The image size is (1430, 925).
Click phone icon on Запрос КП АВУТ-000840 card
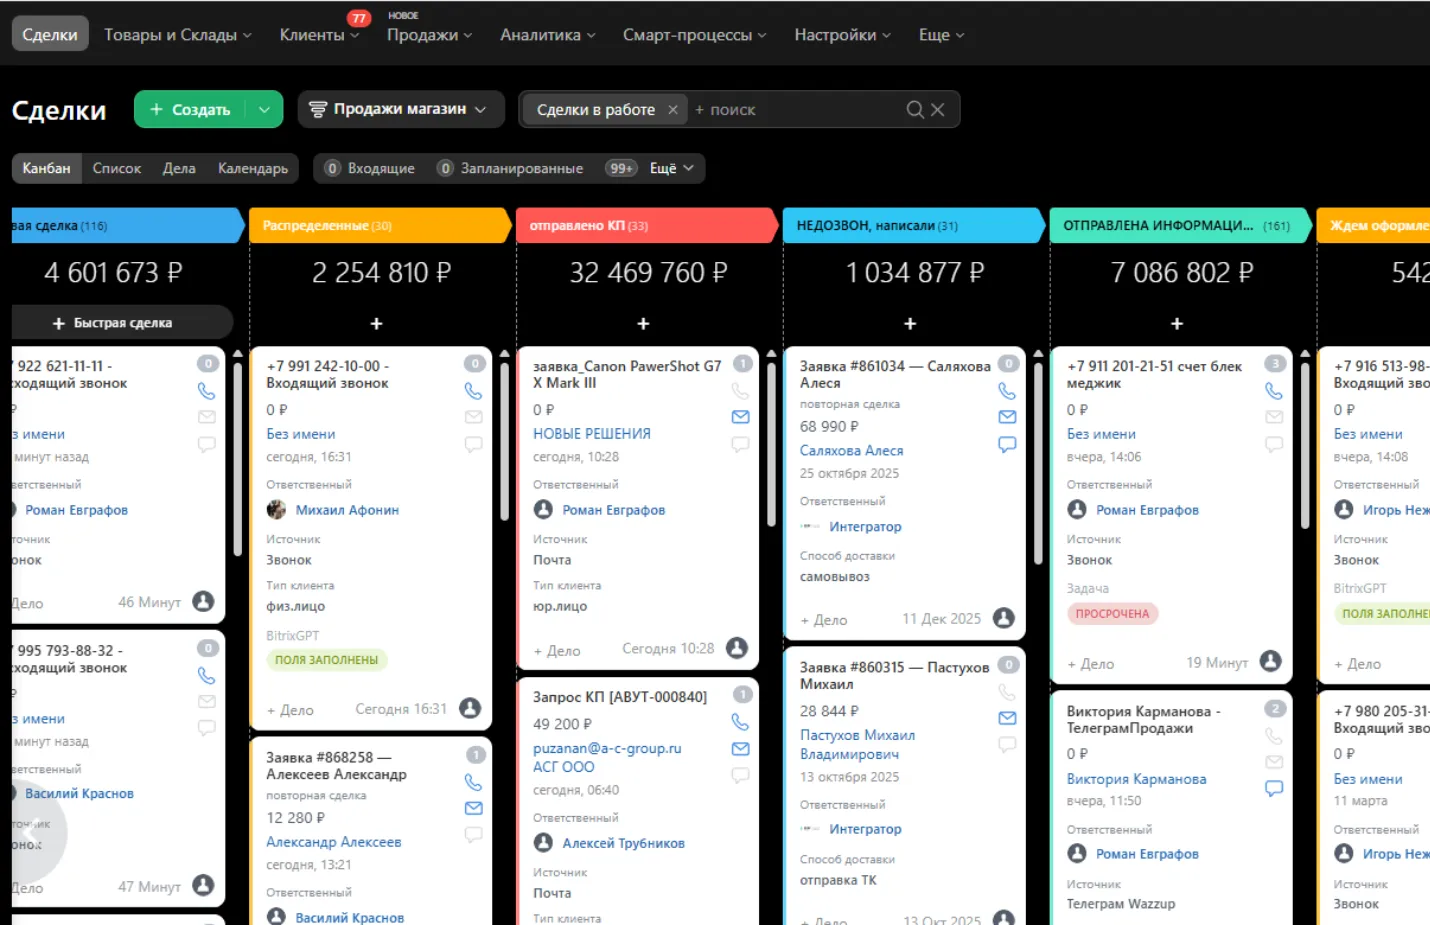pyautogui.click(x=740, y=722)
